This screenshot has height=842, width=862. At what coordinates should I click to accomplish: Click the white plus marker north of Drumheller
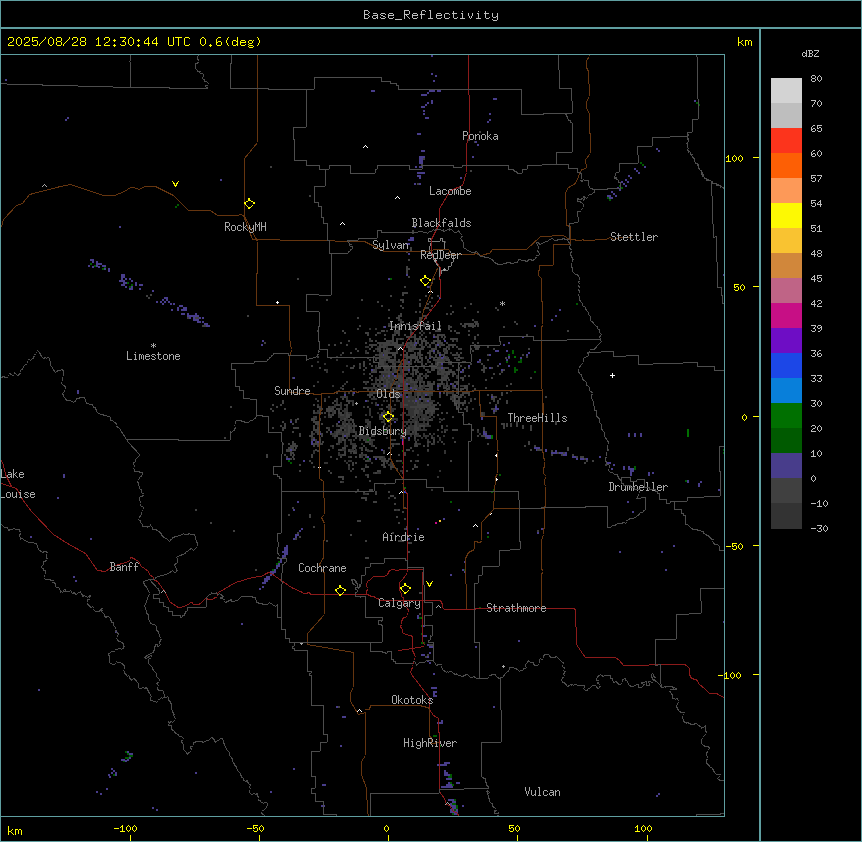coord(612,375)
